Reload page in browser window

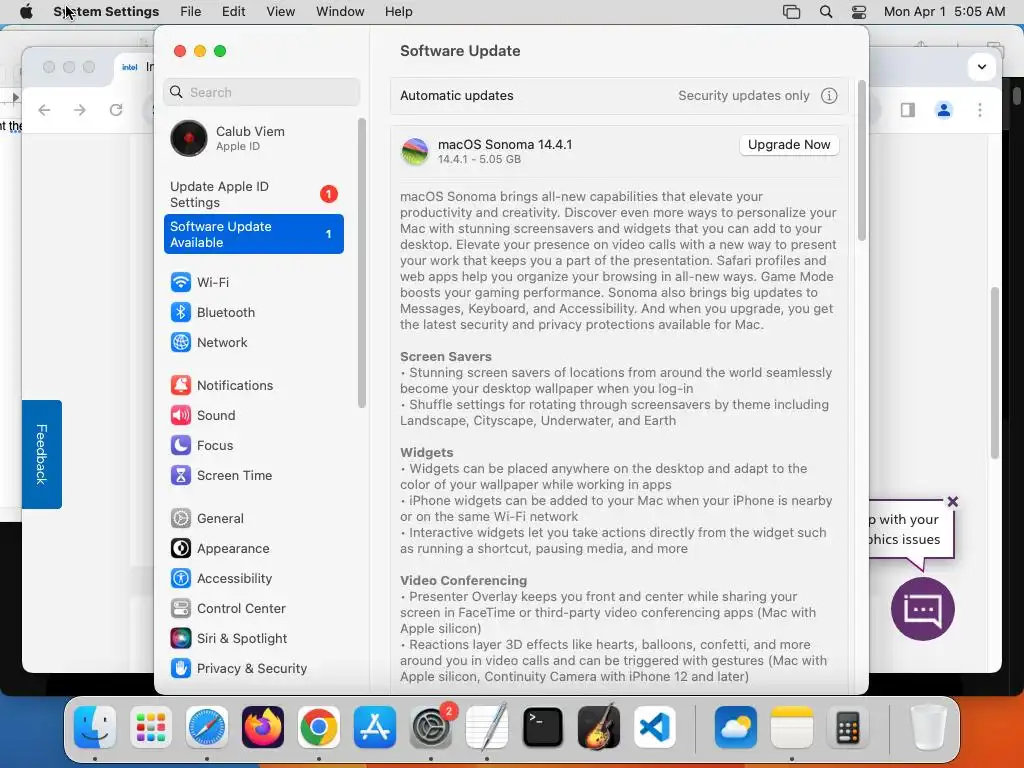coord(116,110)
